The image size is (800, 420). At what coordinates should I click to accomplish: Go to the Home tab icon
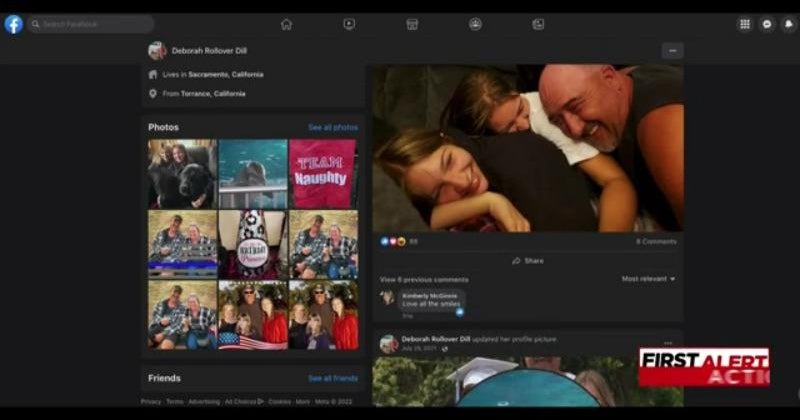(287, 24)
